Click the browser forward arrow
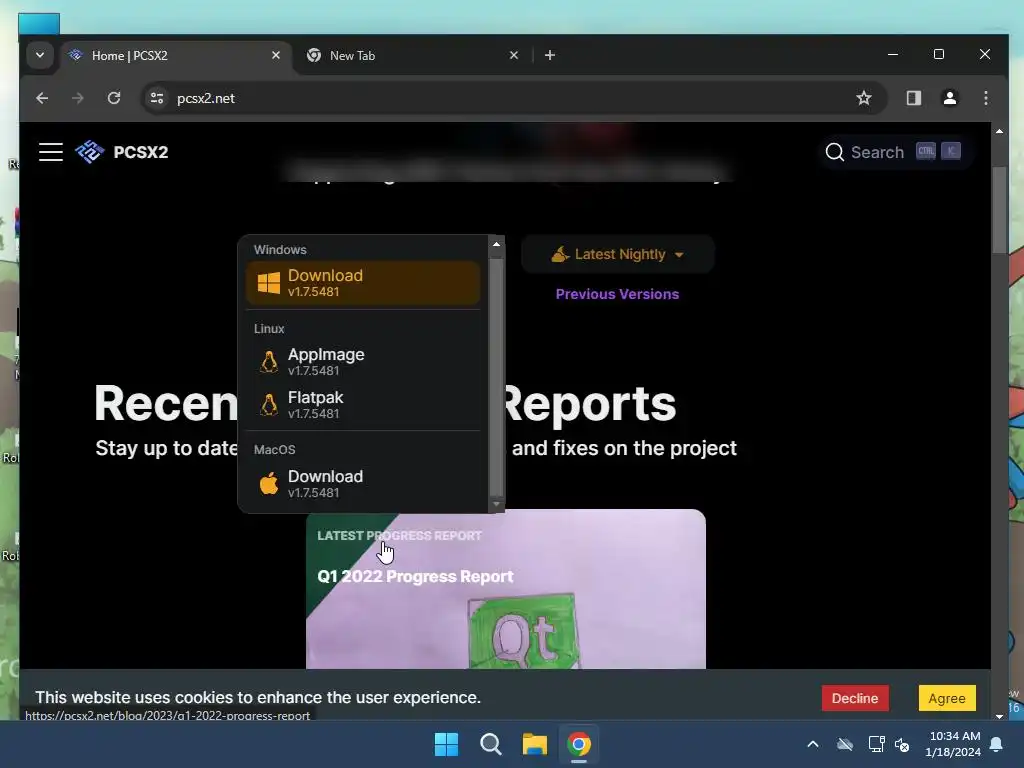Screen dimensions: 1024x768 (78, 98)
